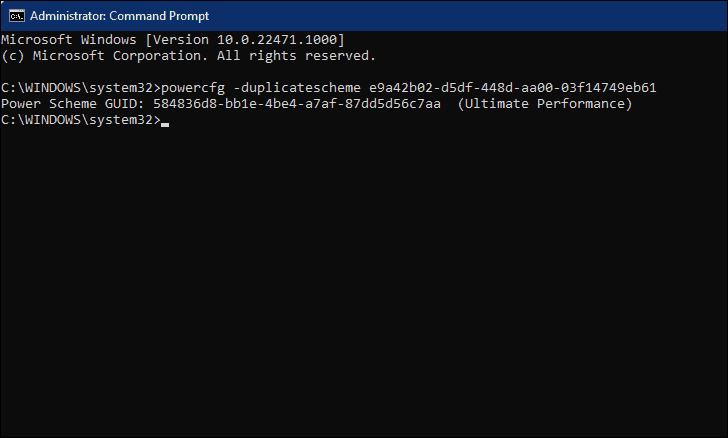Click the GUID starting with e9a42b02
728x438 pixels.
click(513, 88)
